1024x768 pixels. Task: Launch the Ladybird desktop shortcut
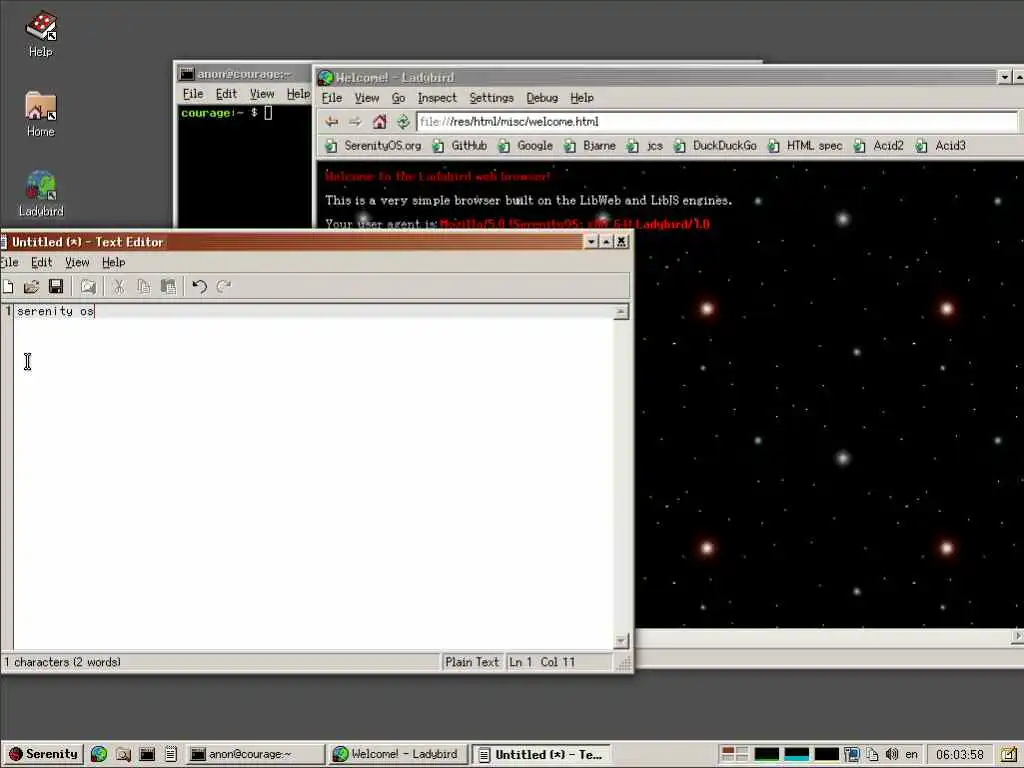[x=40, y=194]
